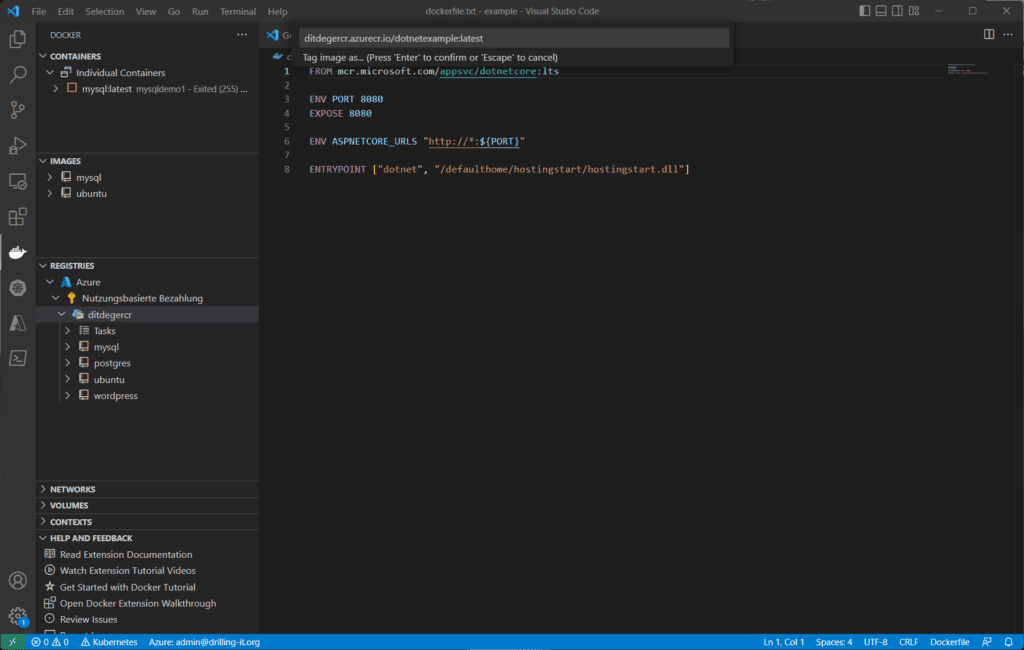Click the Kubernetes status bar item
Viewport: 1024px width, 650px height.
pos(109,642)
